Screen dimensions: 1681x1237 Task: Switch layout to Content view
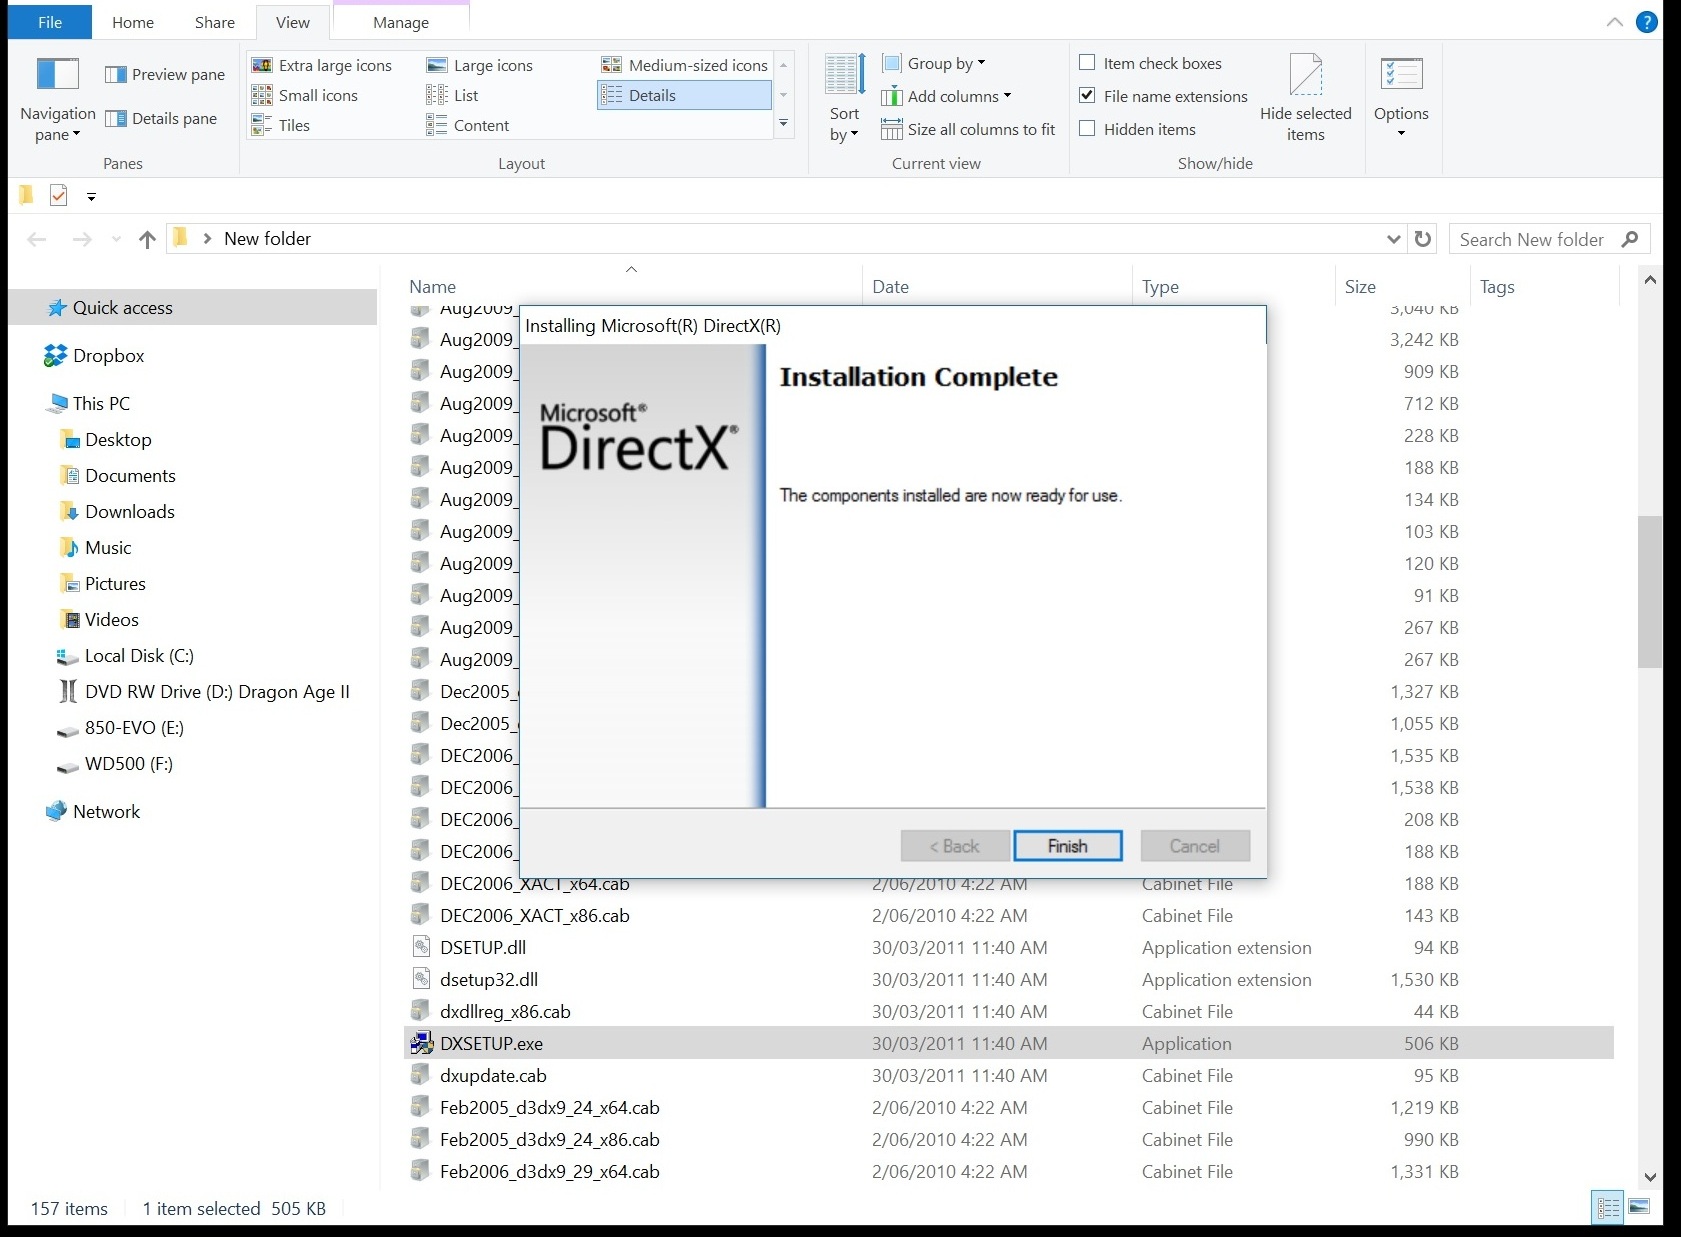(467, 125)
